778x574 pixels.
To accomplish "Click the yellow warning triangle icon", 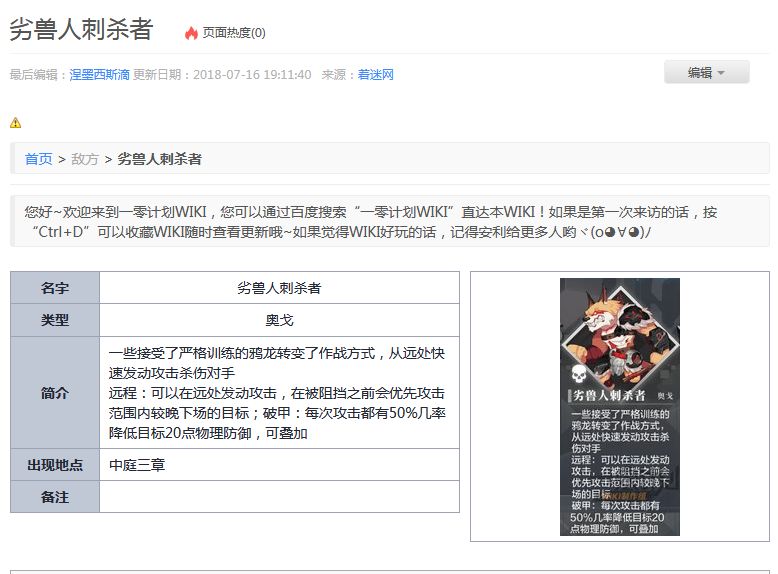I will click(x=15, y=123).
